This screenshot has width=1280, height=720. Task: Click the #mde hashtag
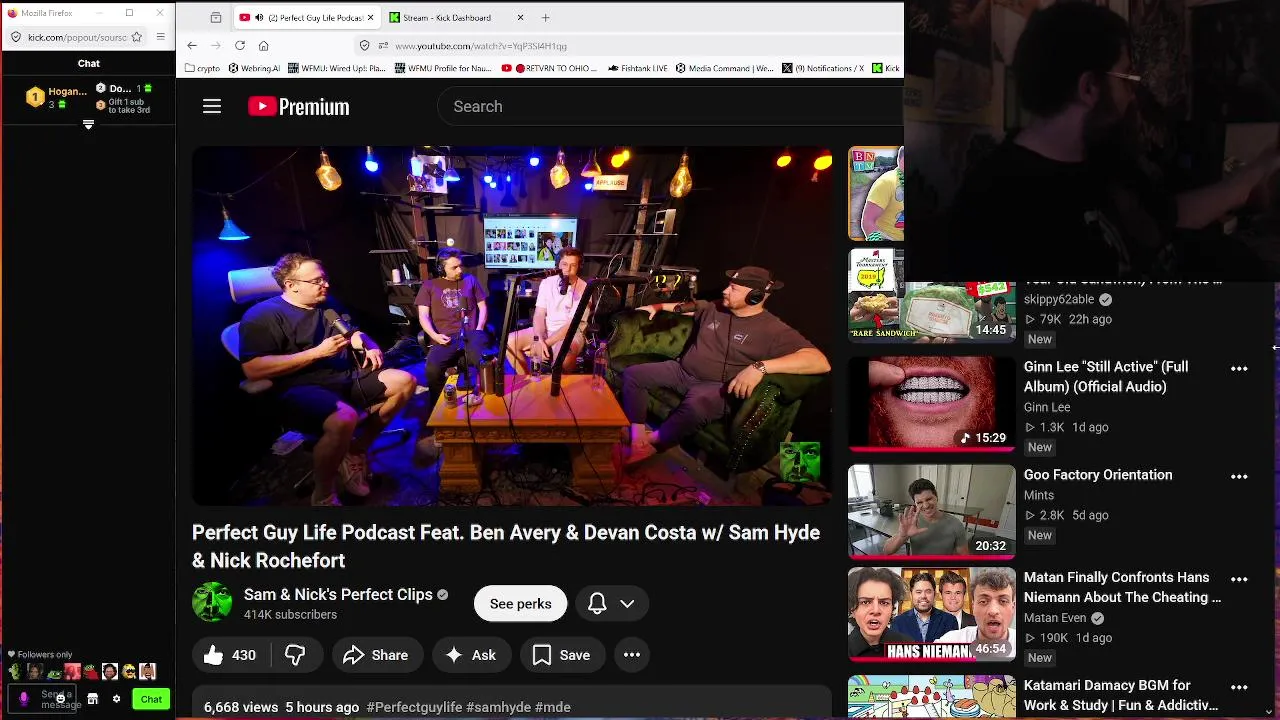pos(553,707)
